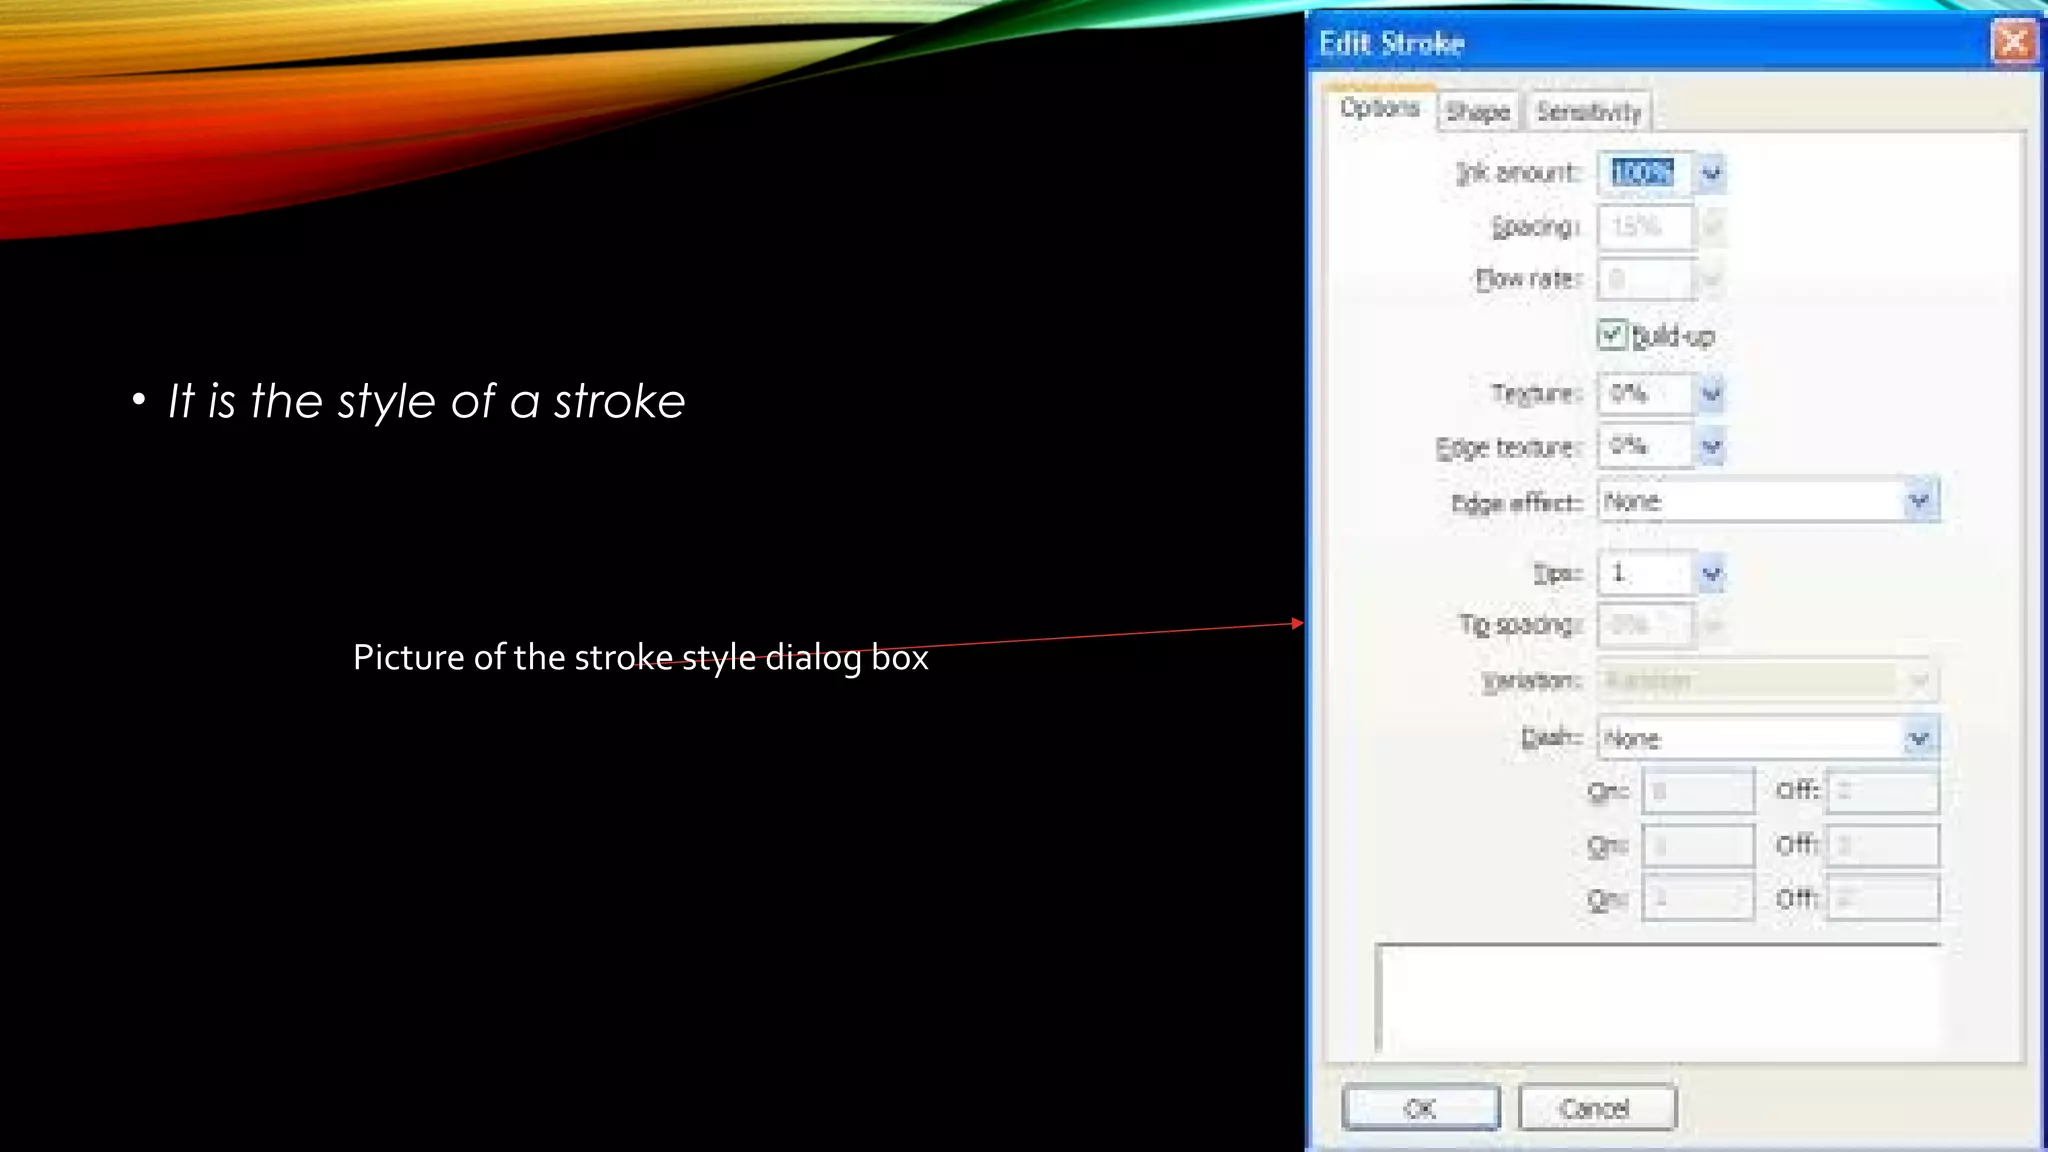
Task: Switch to the Options tab
Action: pyautogui.click(x=1380, y=108)
